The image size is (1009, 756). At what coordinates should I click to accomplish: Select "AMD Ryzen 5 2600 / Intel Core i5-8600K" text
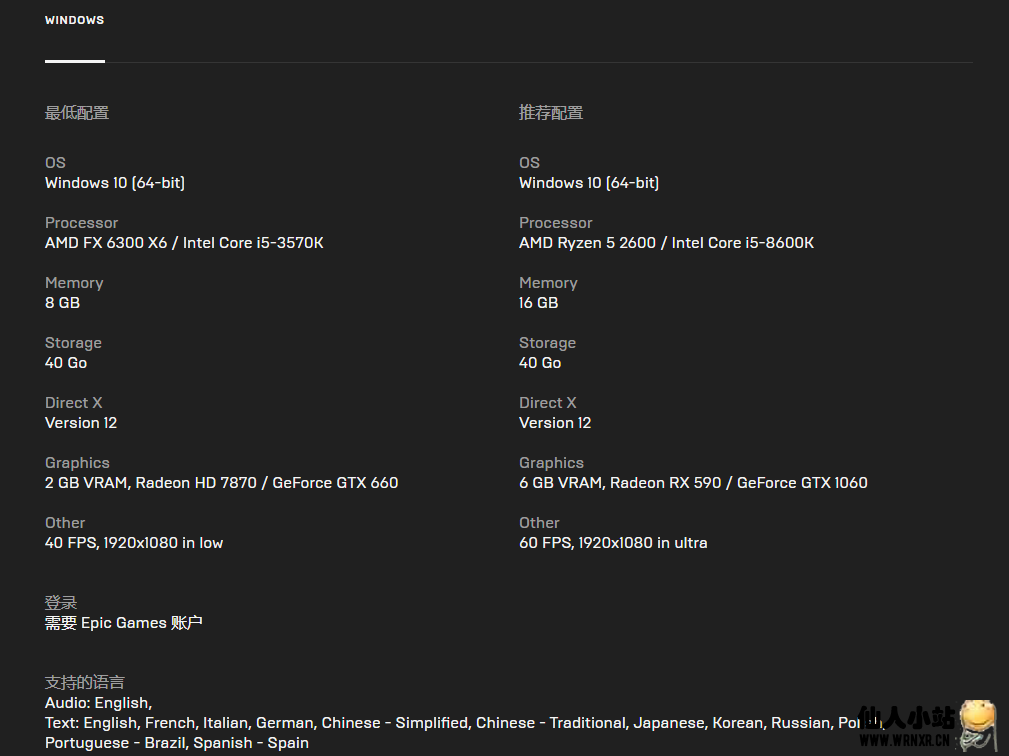667,243
